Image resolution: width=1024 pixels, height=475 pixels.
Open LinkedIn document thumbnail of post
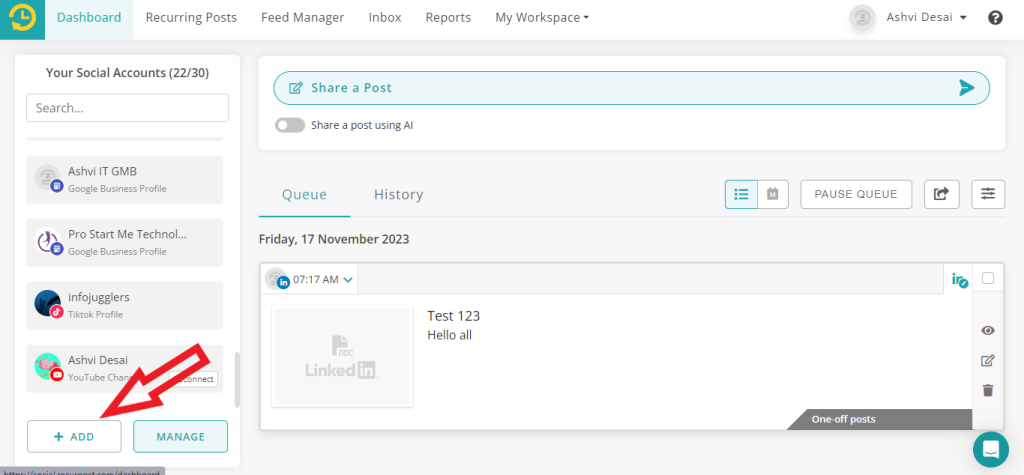[342, 357]
